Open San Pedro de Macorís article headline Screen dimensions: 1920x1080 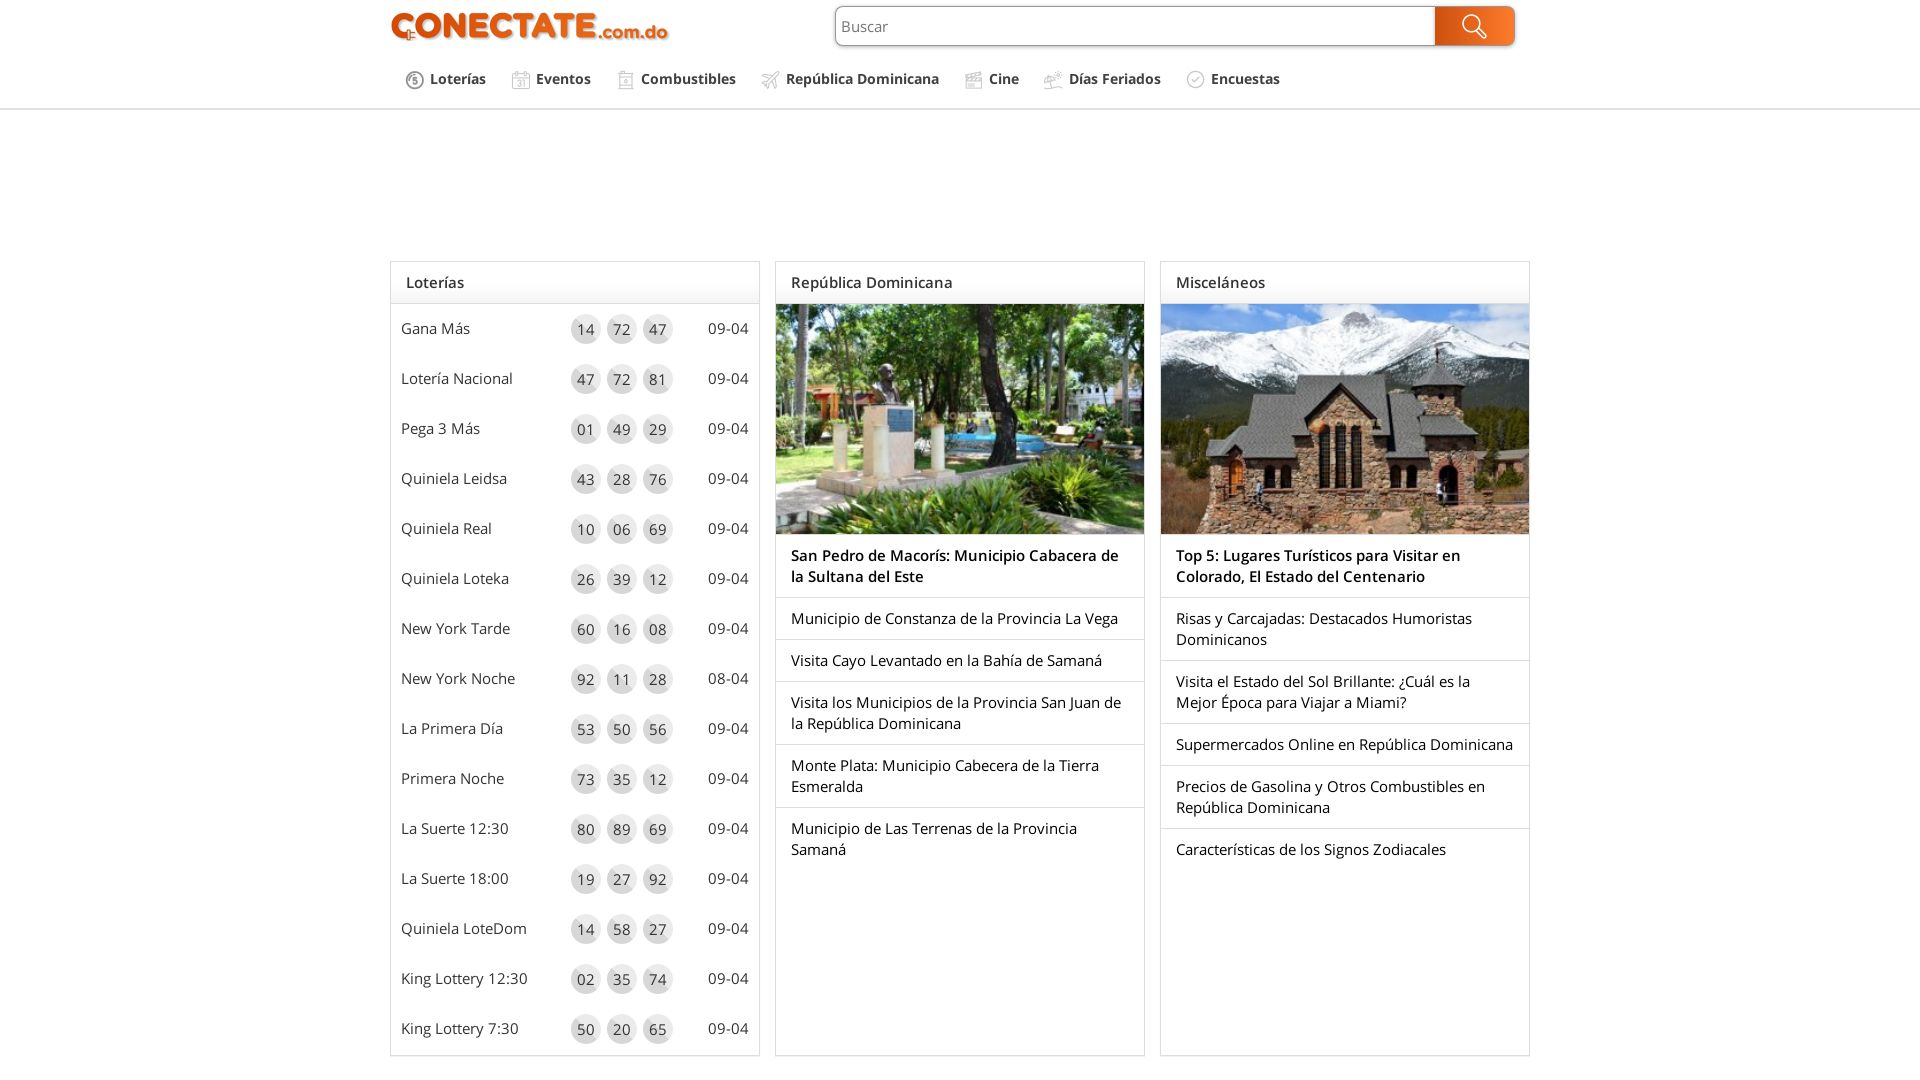coord(955,566)
